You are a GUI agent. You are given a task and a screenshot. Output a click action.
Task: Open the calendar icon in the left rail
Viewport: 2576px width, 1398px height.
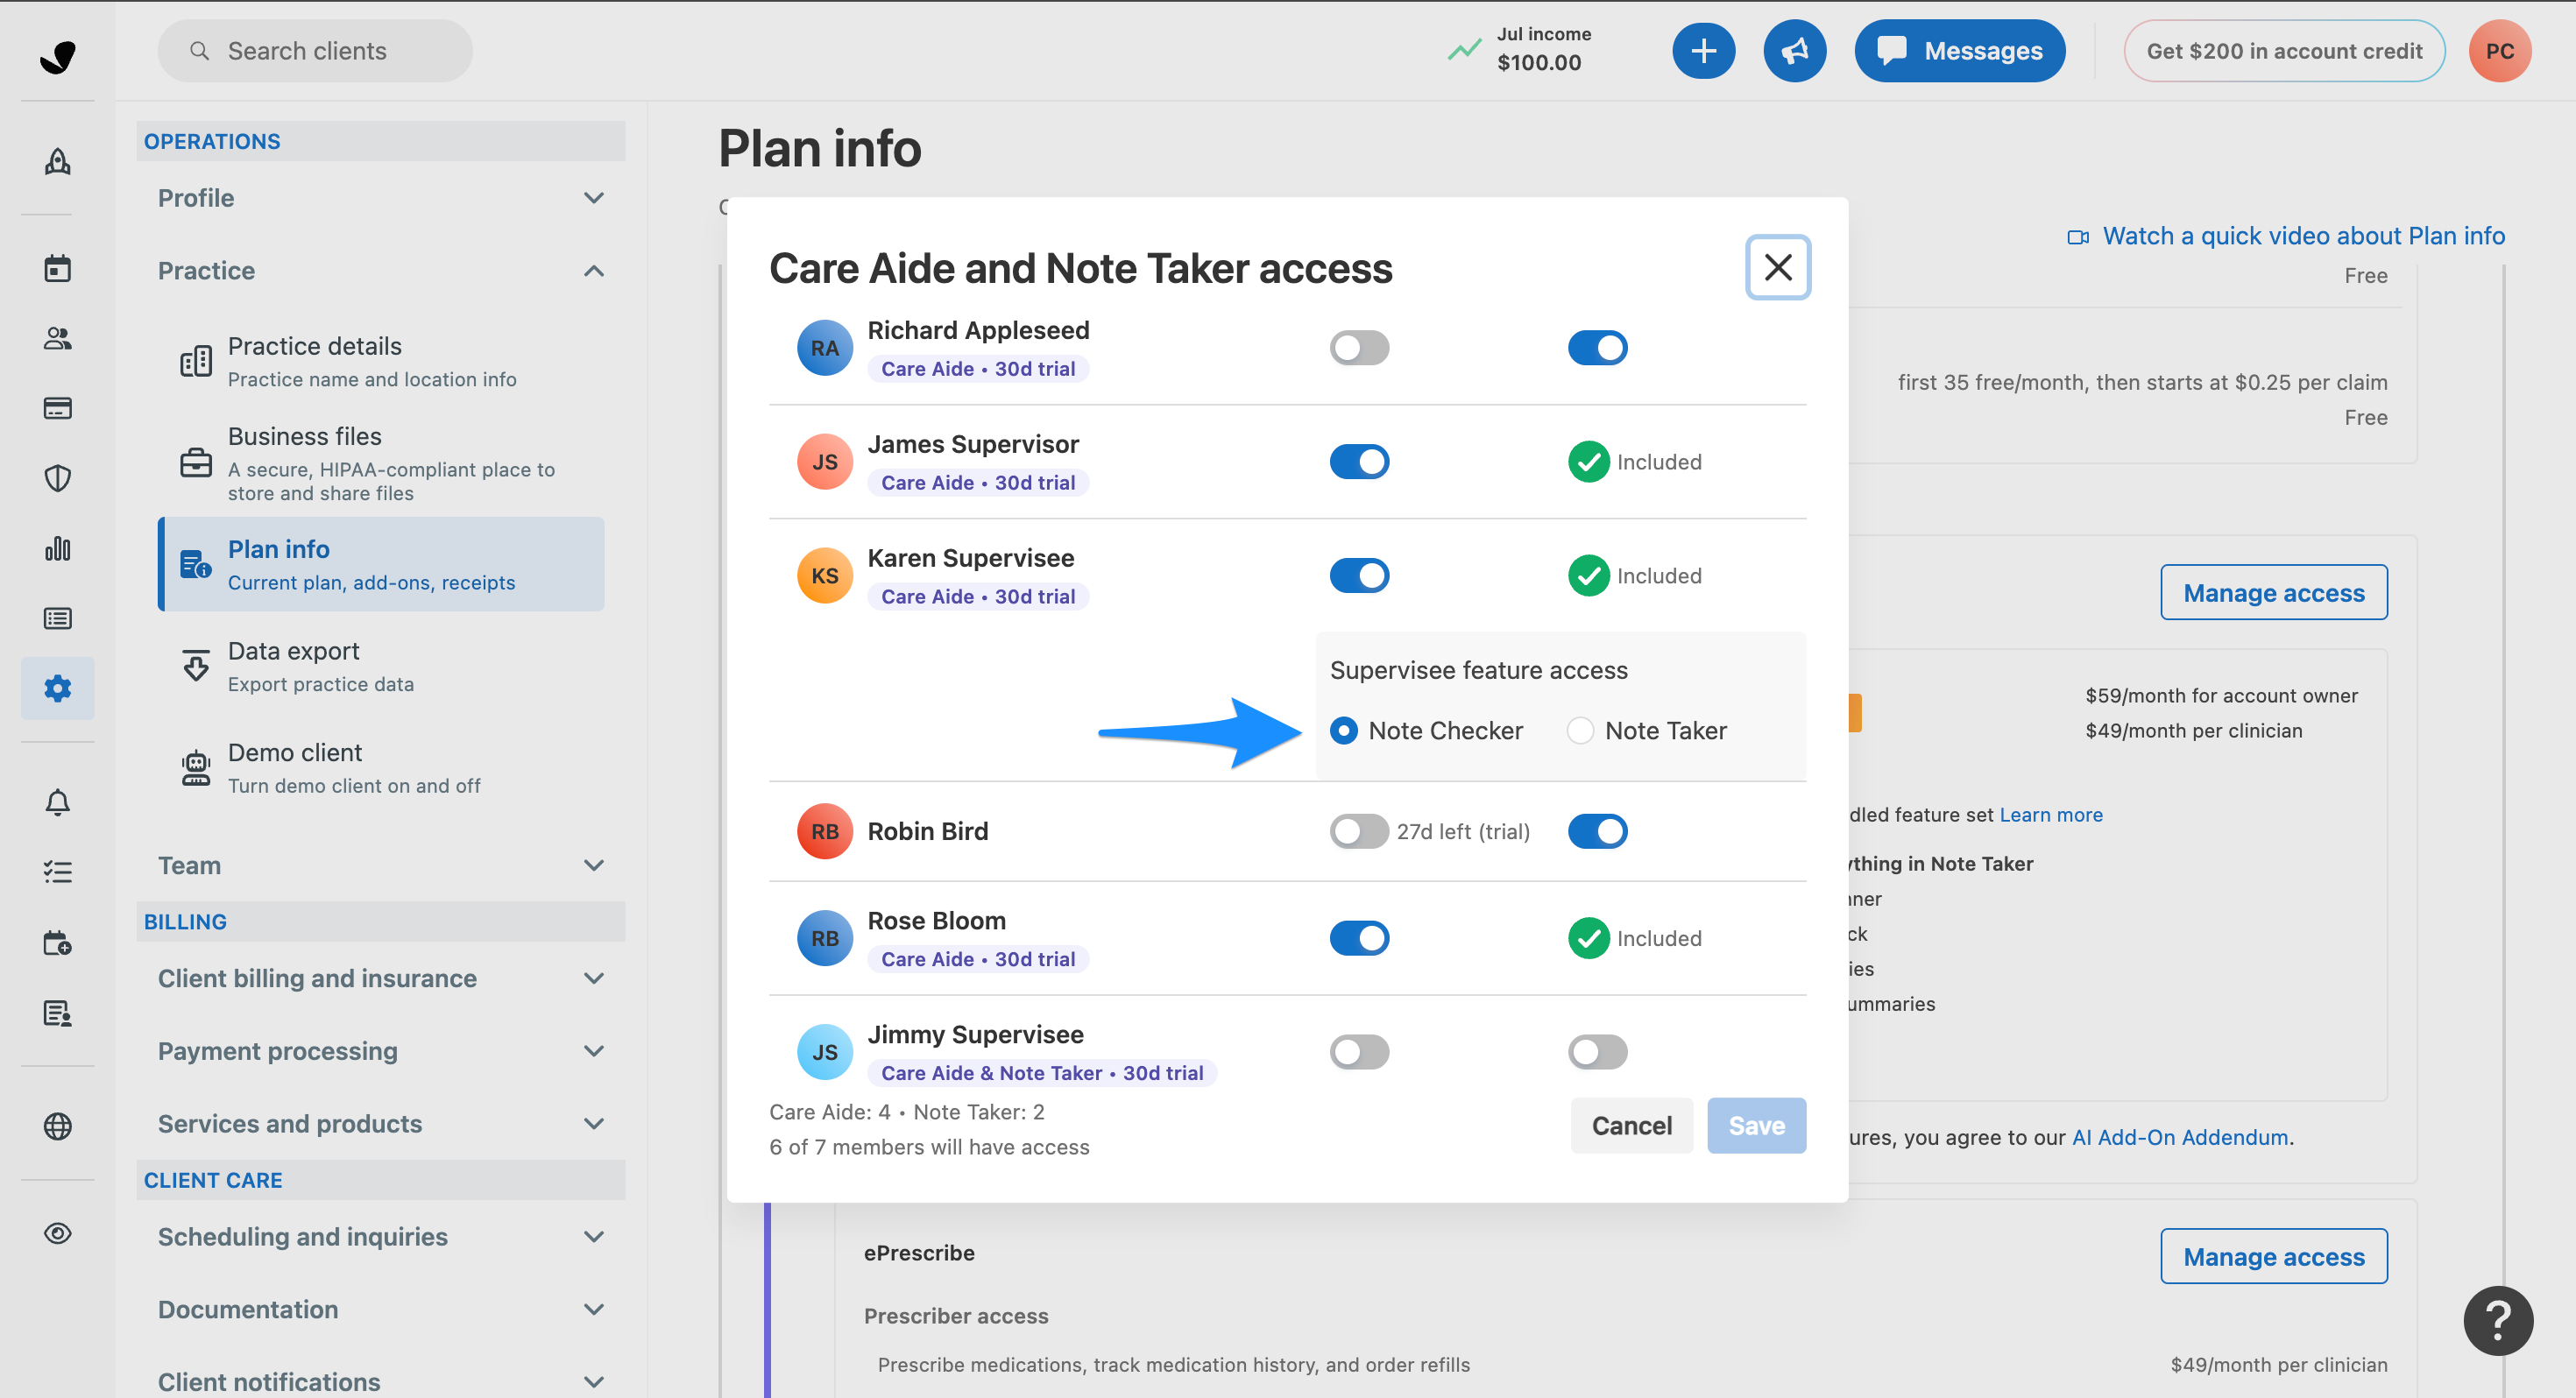(x=57, y=268)
